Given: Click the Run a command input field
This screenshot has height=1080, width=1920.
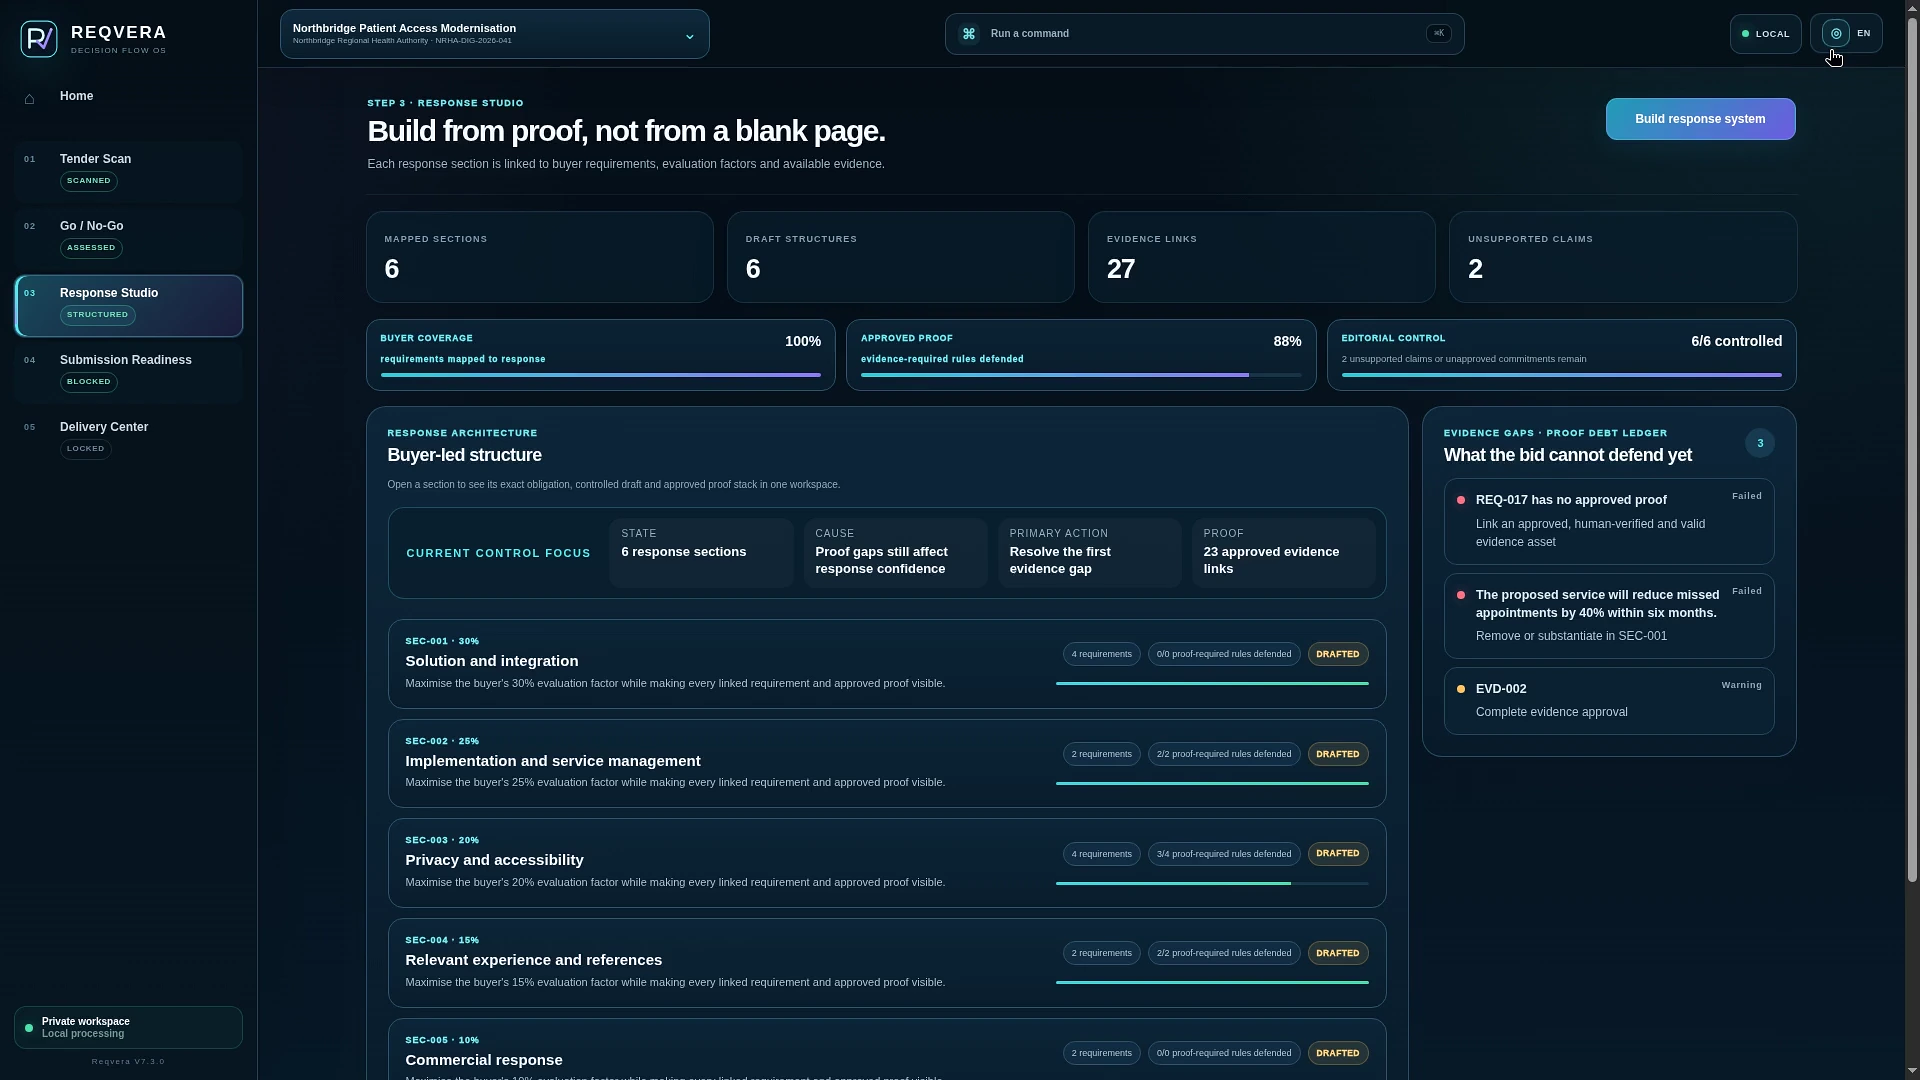Looking at the screenshot, I should [x=1205, y=34].
